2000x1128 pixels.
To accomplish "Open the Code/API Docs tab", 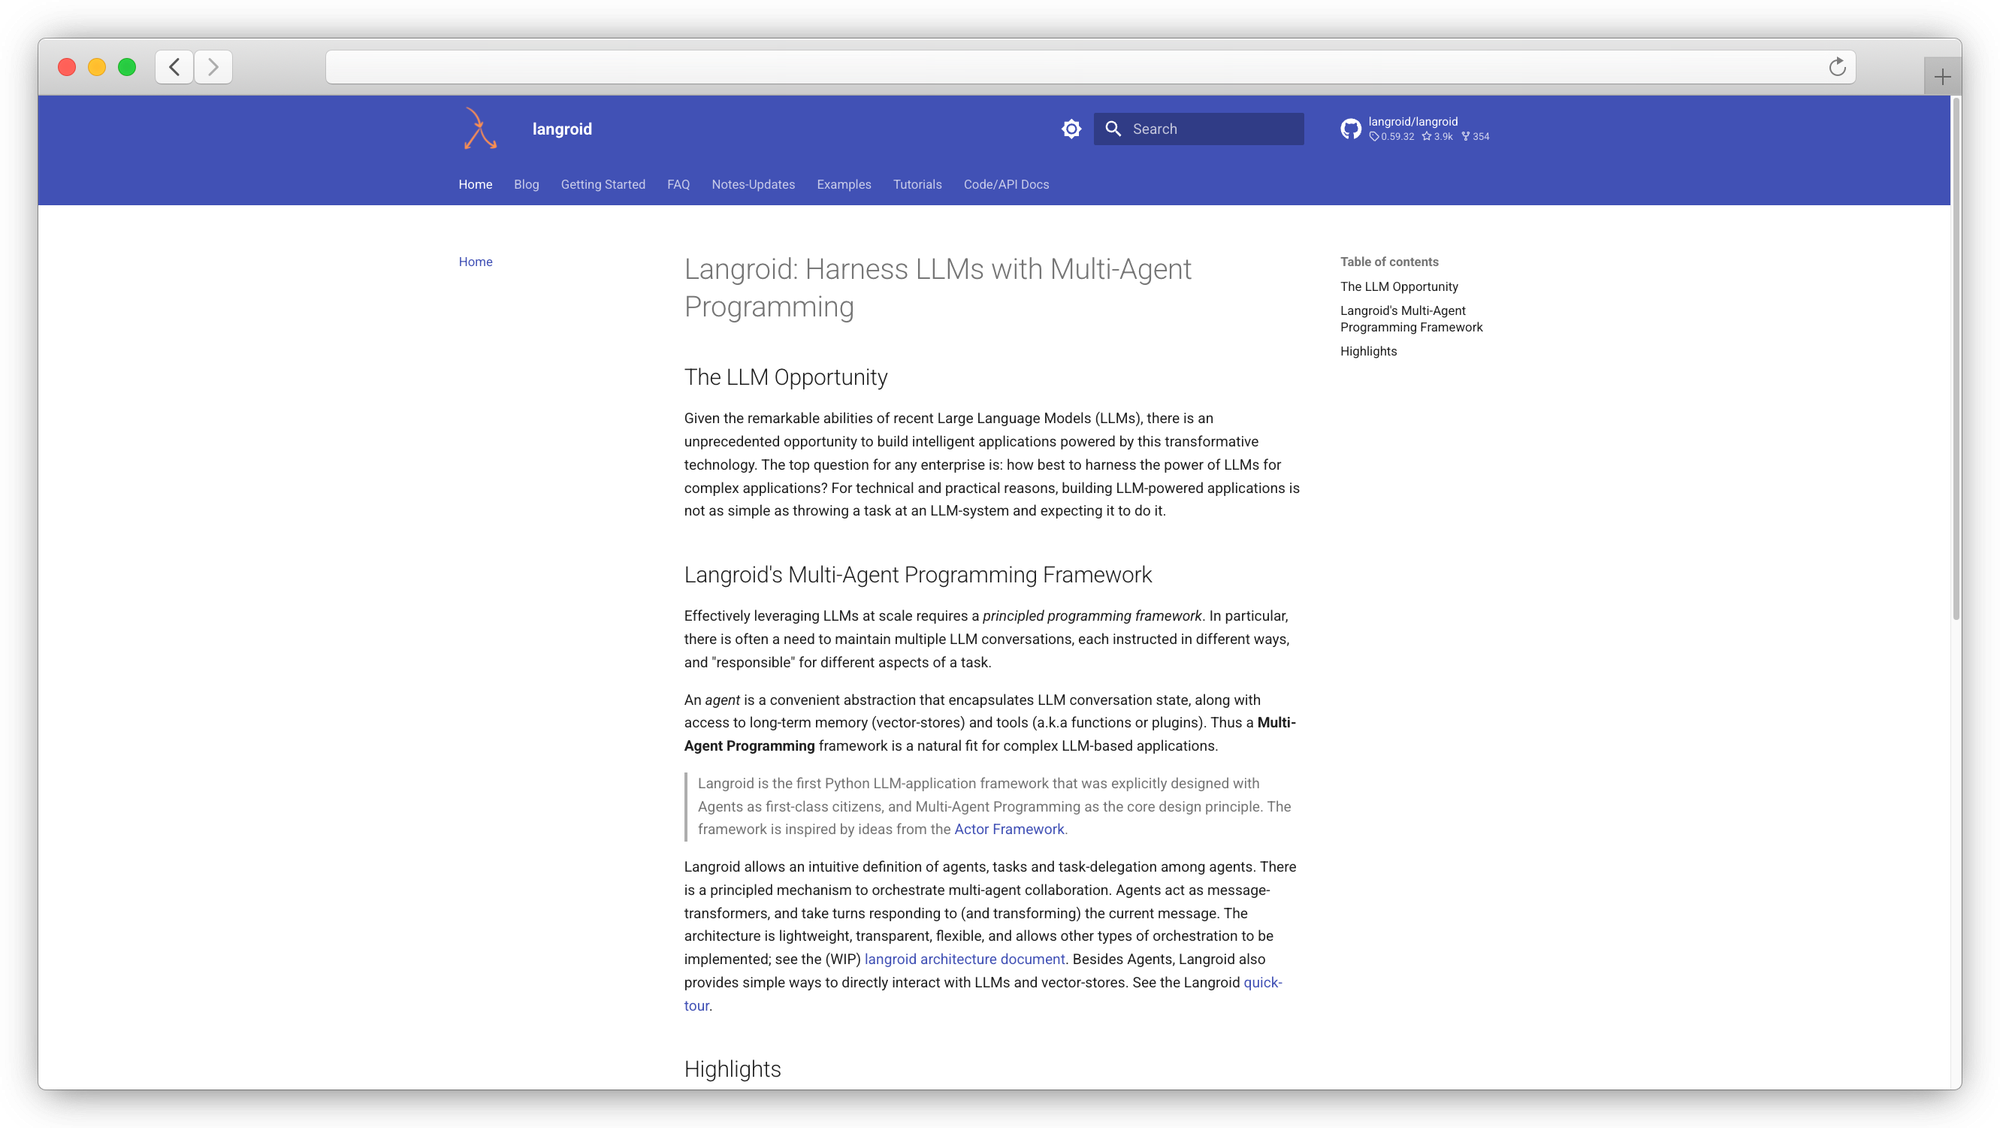I will click(x=1006, y=185).
